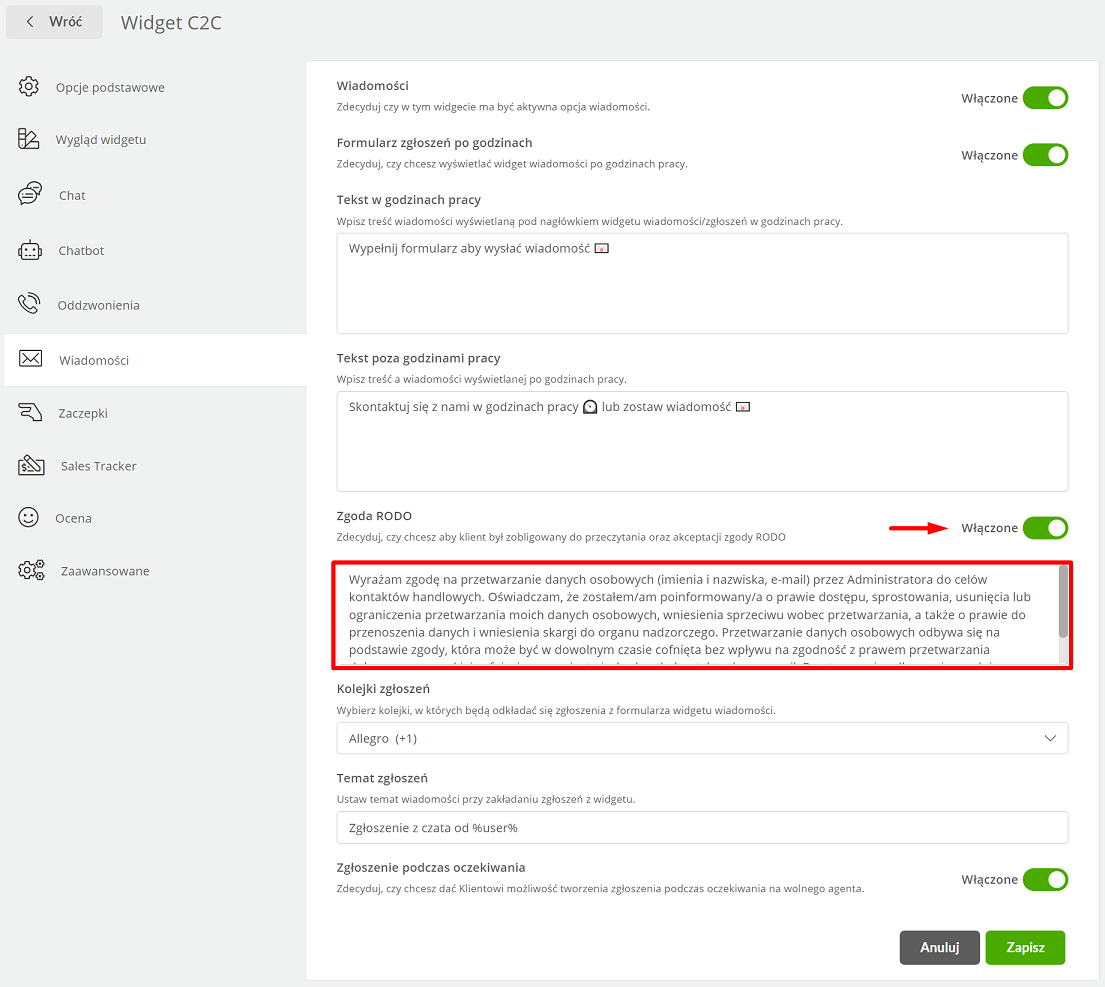Open the Sales Tracker section

point(99,466)
